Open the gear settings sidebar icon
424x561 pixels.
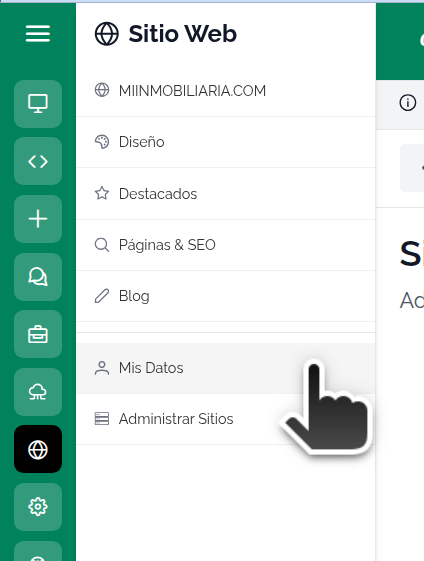pos(38,507)
